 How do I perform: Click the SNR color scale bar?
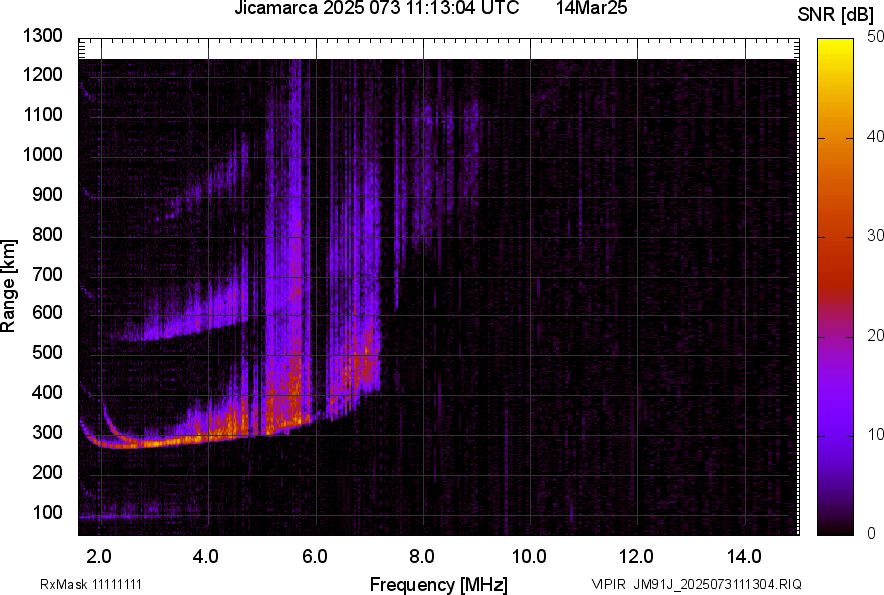(x=836, y=287)
